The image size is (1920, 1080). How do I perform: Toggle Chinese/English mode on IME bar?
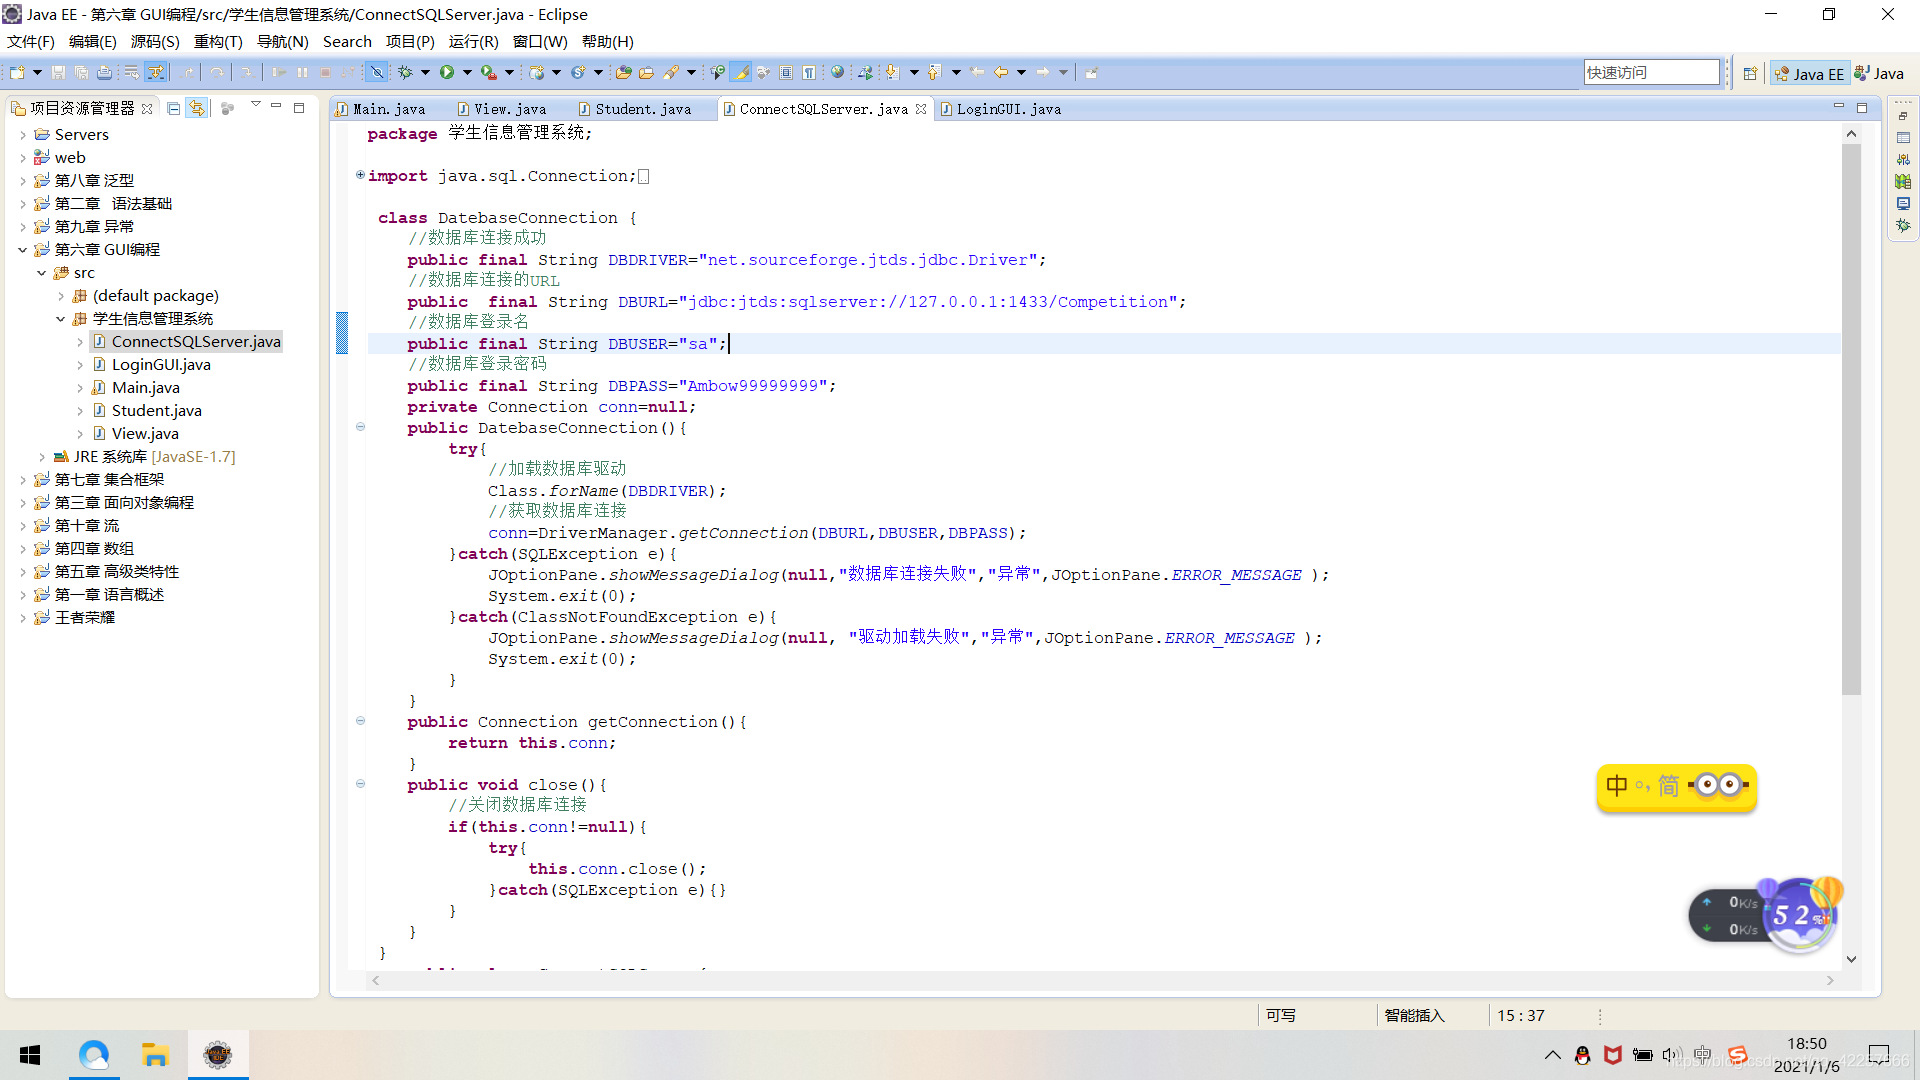pyautogui.click(x=1617, y=786)
